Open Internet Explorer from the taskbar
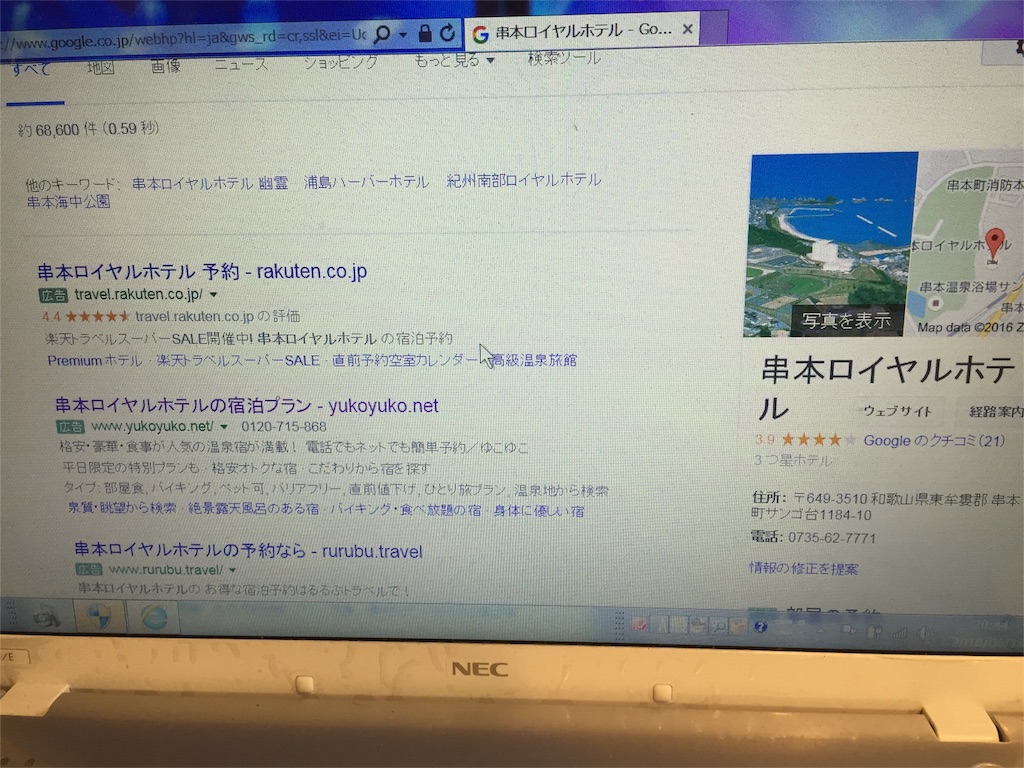The width and height of the screenshot is (1024, 768). 153,618
